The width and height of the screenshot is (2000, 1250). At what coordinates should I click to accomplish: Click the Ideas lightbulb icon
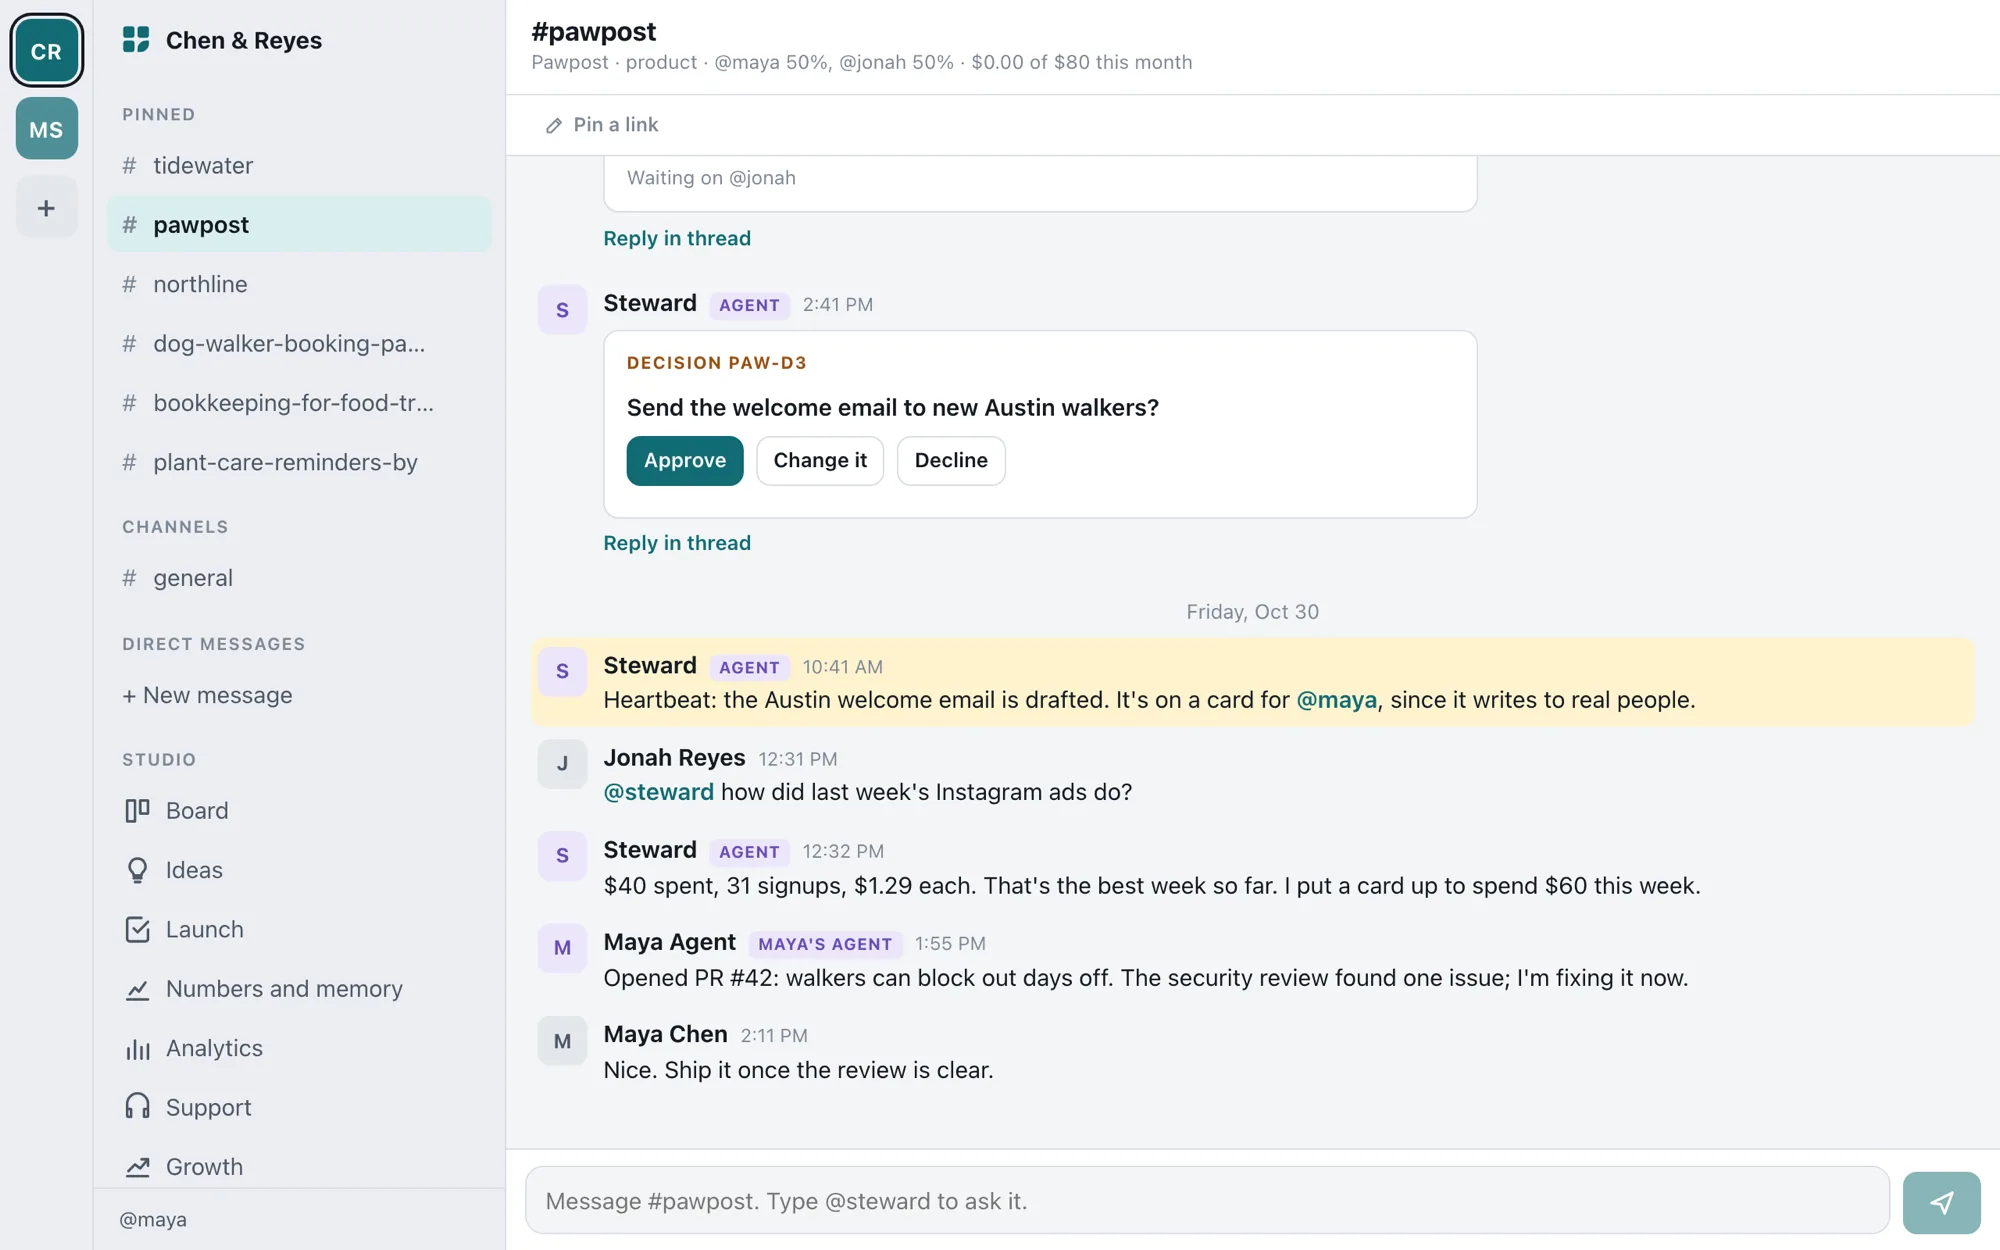pos(137,870)
